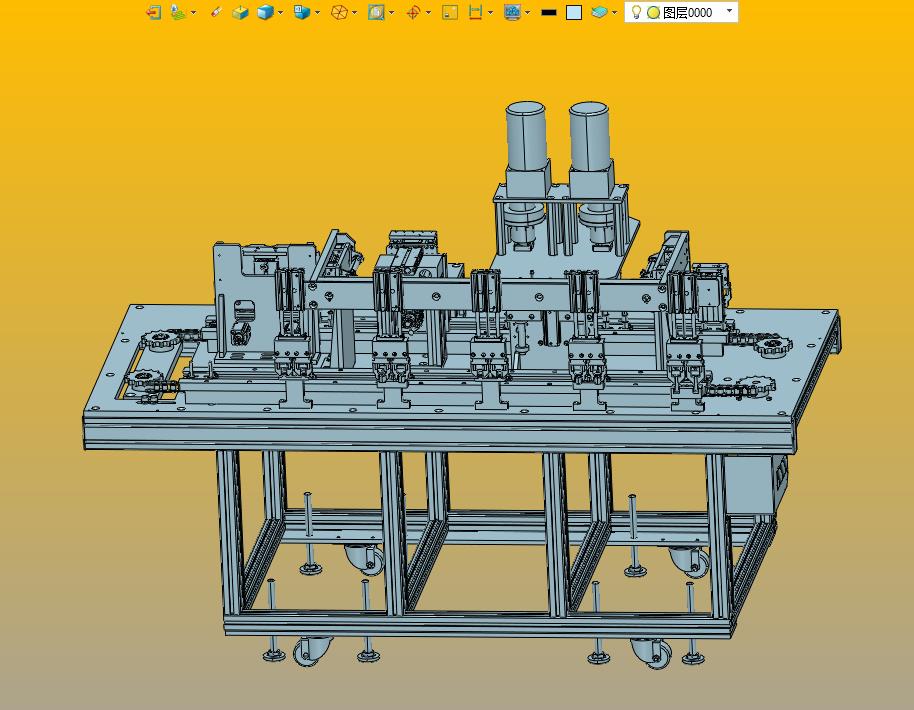Open the dropdown beside the green filter icon
Viewport: 914px width, 710px height.
click(194, 12)
